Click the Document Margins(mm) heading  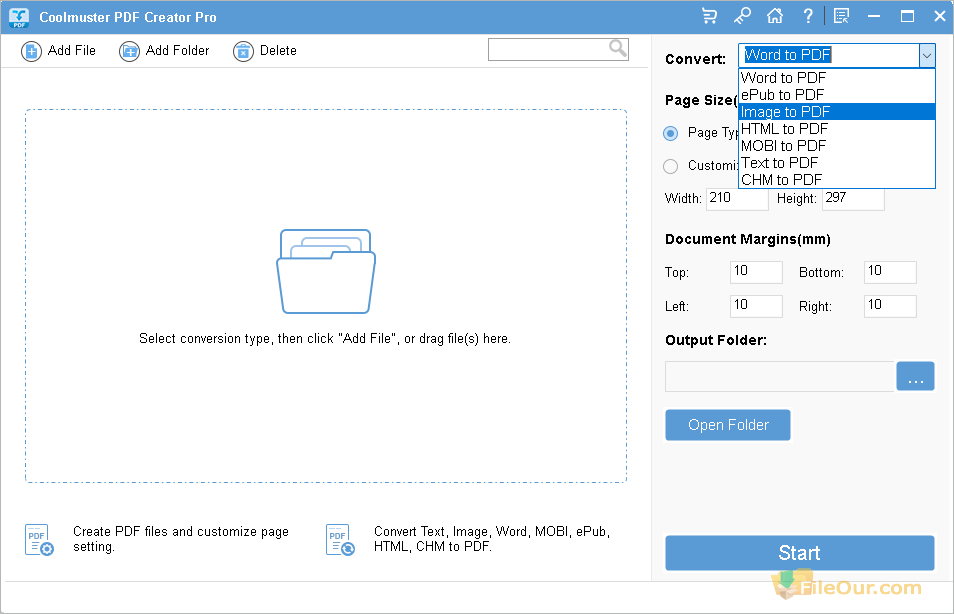click(748, 239)
